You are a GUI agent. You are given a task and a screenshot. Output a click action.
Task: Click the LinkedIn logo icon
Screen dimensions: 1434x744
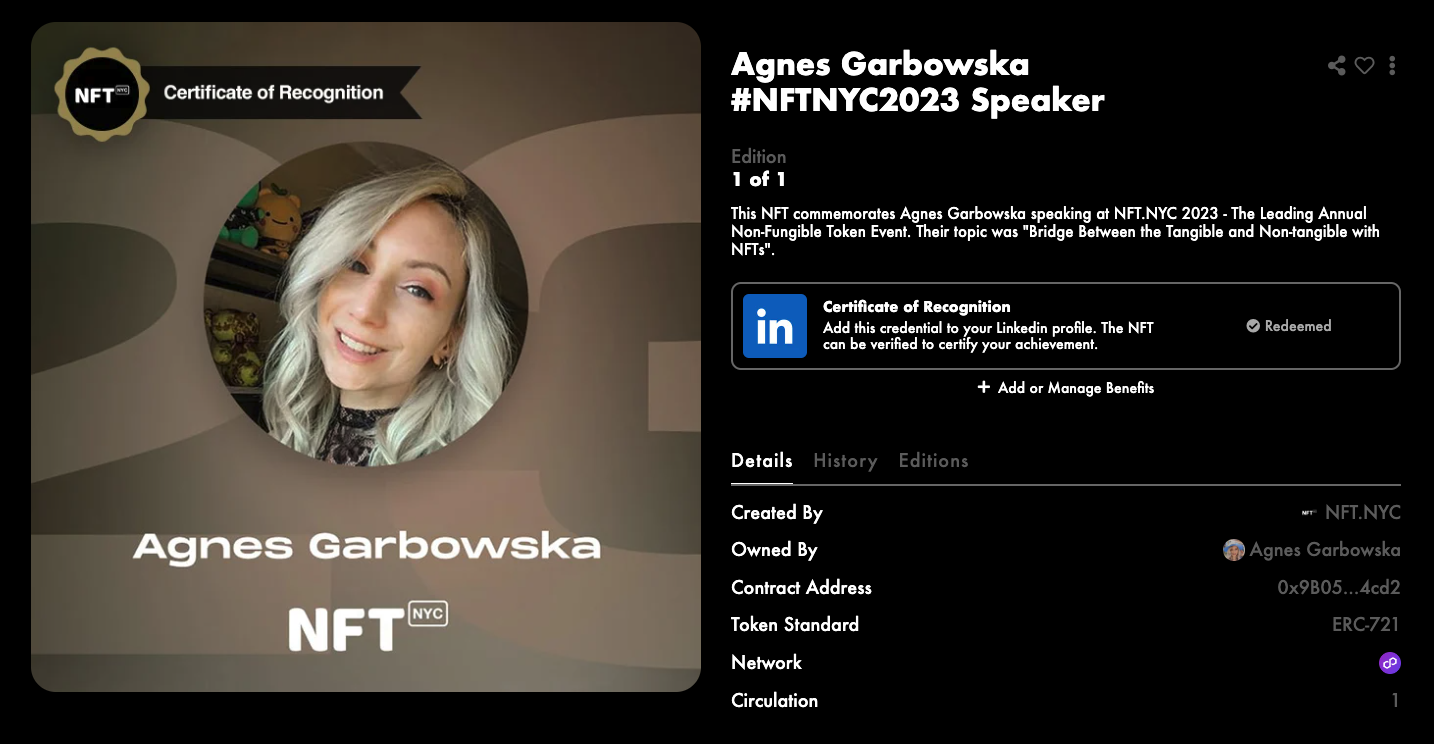[775, 326]
